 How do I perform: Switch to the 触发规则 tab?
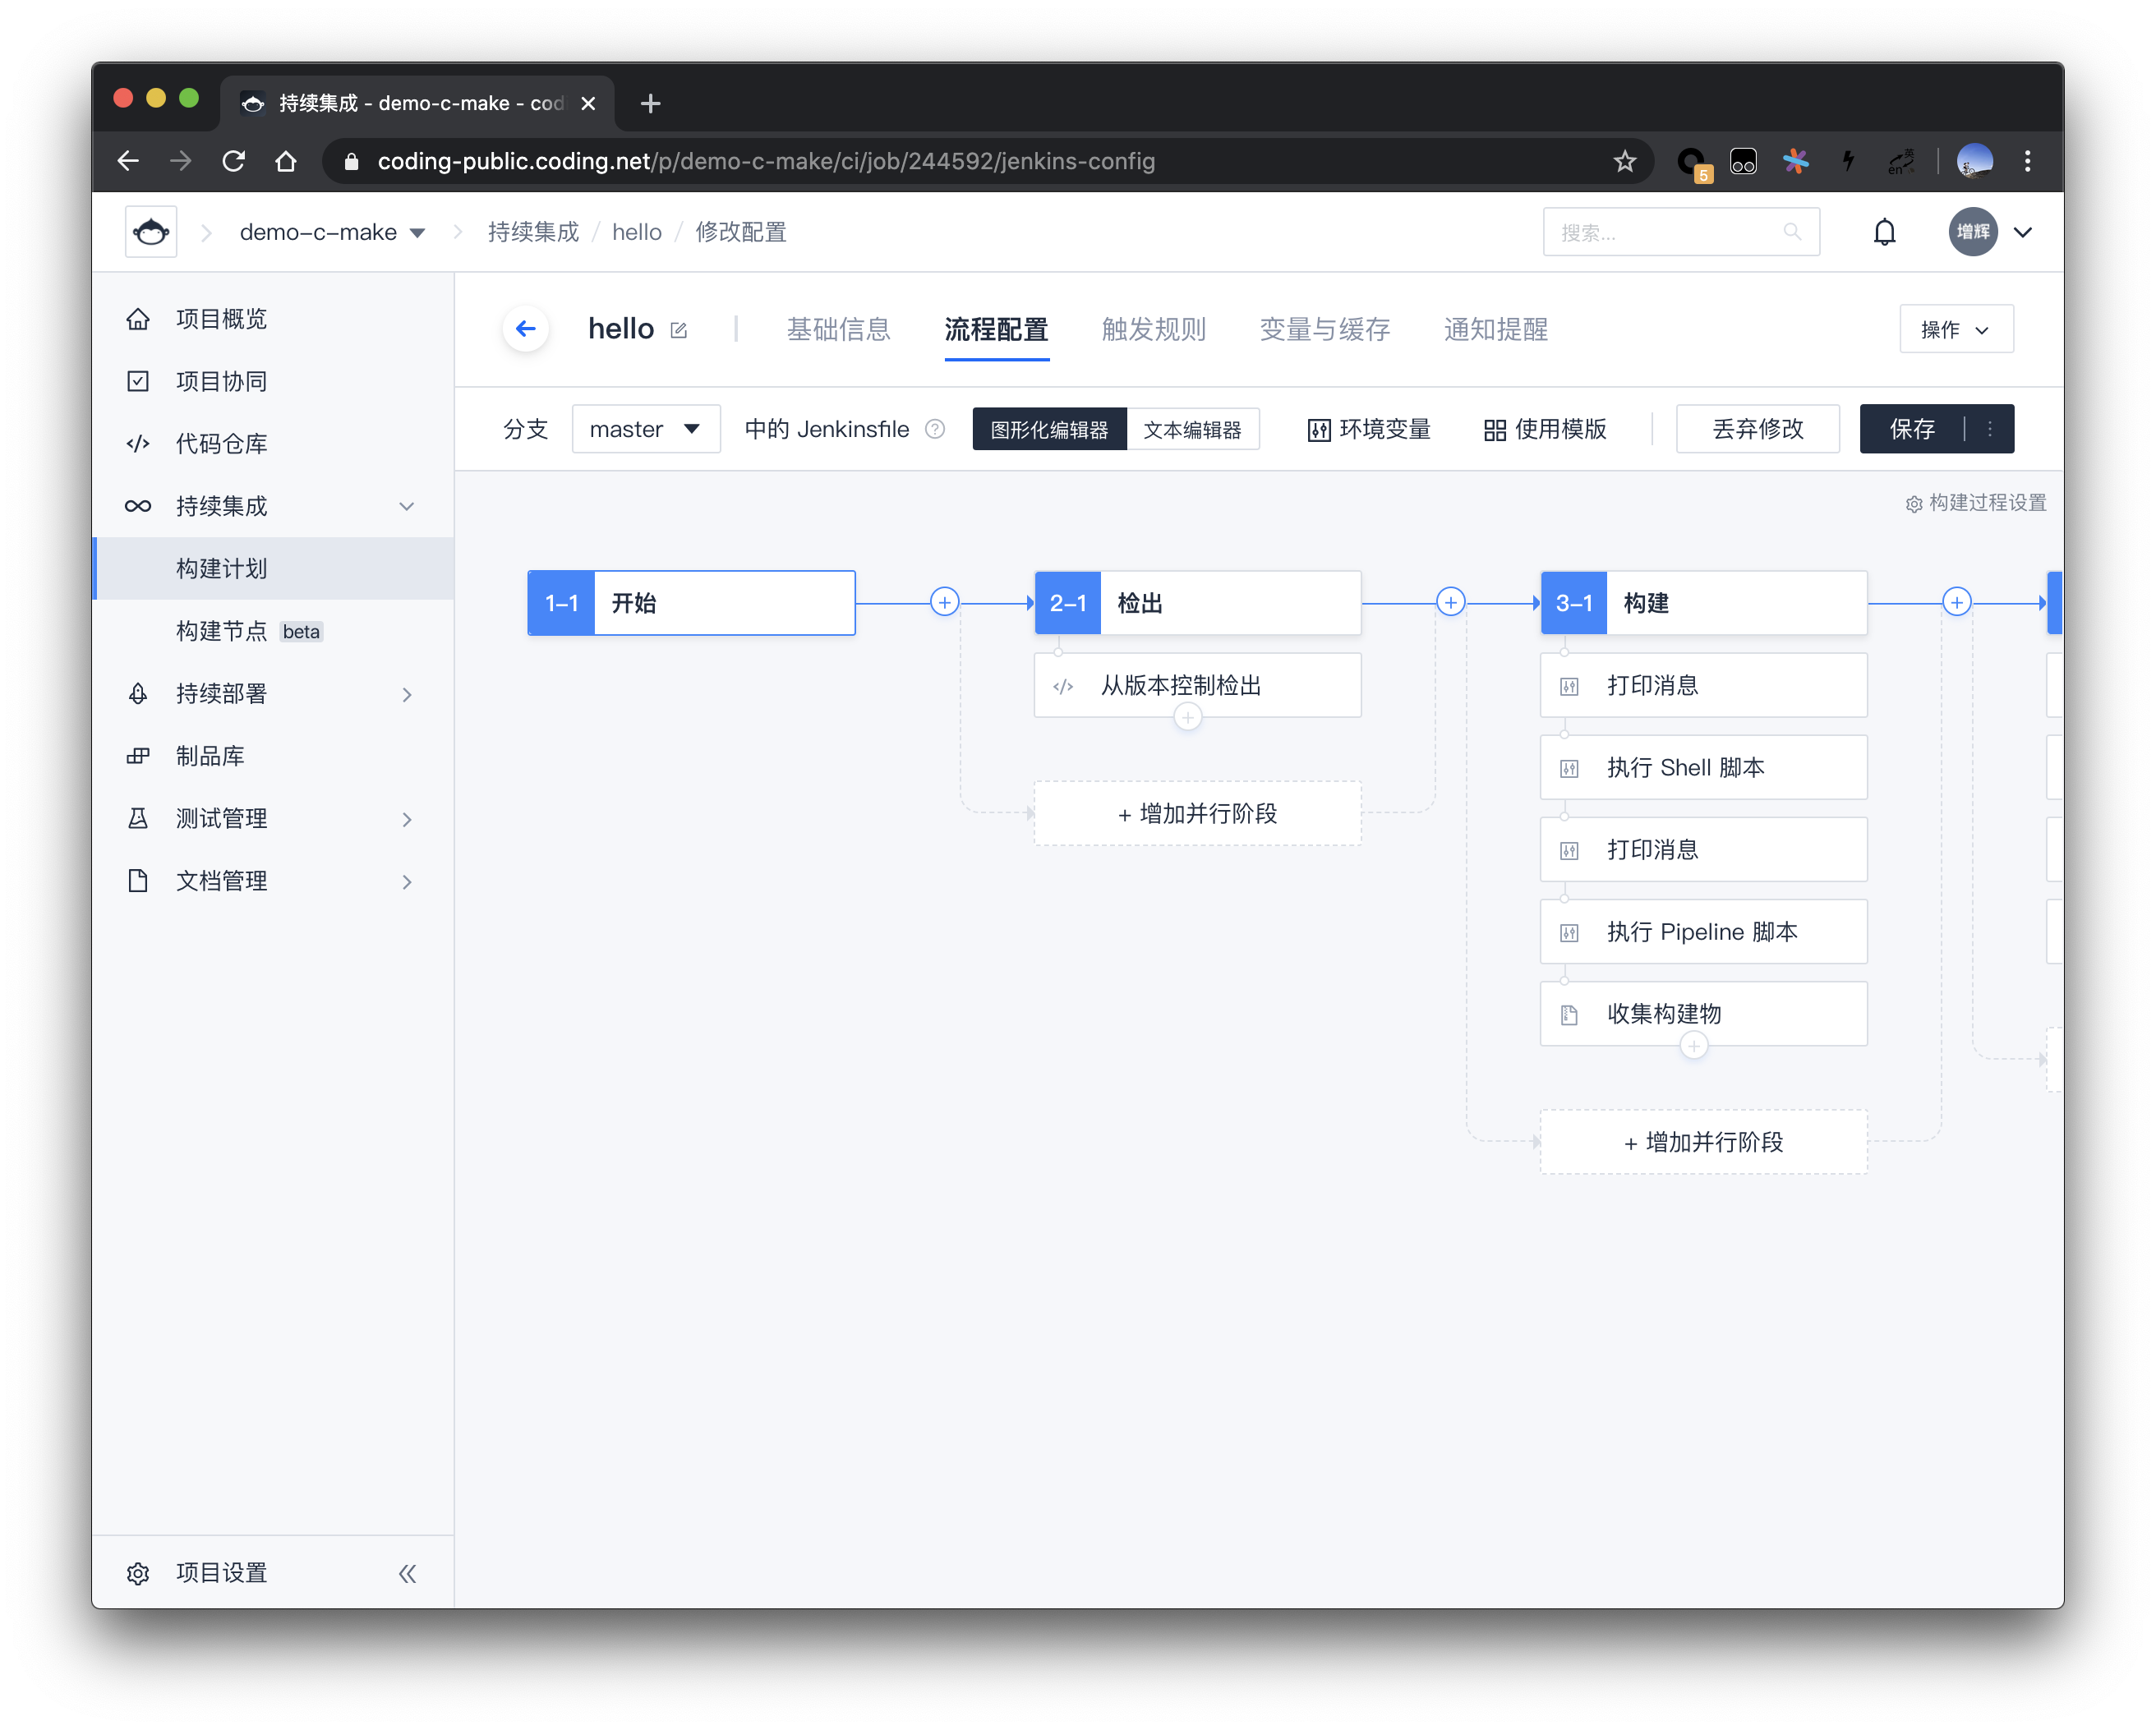(x=1153, y=329)
